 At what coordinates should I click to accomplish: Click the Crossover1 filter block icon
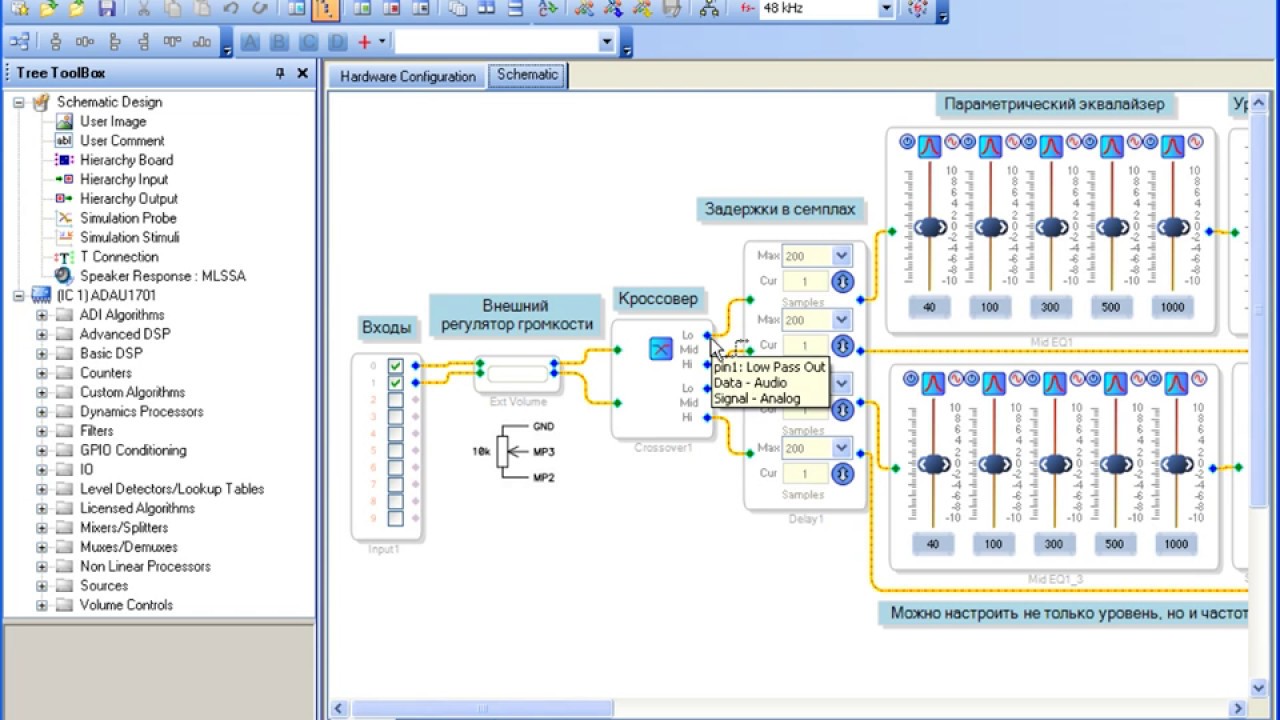(661, 348)
